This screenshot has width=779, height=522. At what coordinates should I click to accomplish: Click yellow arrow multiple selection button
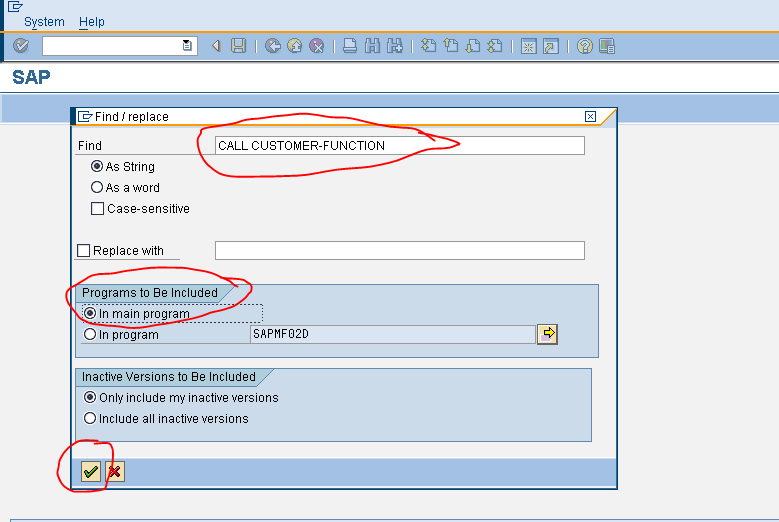coord(547,334)
